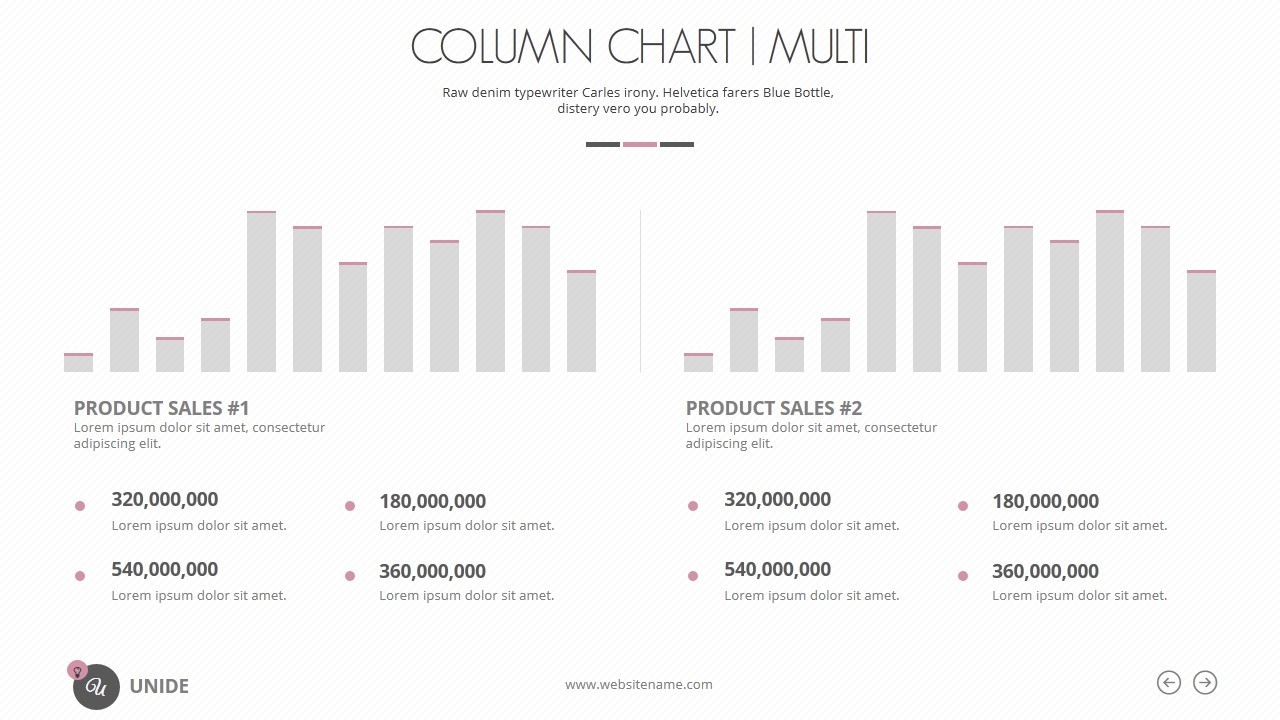The width and height of the screenshot is (1280, 720).
Task: Click the COLUMN CHART | MULTI title
Action: pyautogui.click(x=639, y=47)
